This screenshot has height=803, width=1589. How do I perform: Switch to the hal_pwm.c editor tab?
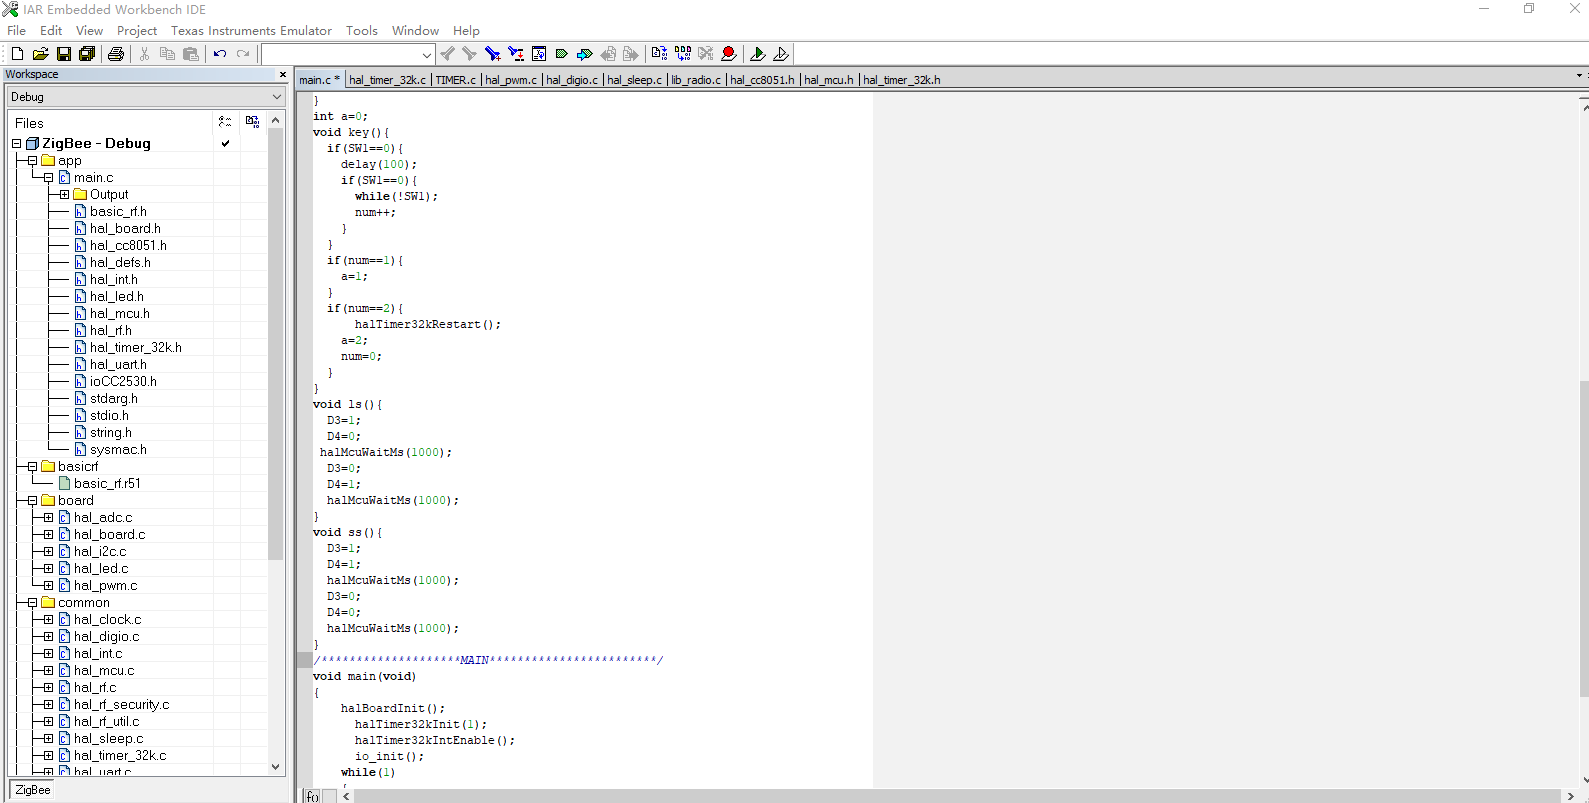[x=511, y=80]
